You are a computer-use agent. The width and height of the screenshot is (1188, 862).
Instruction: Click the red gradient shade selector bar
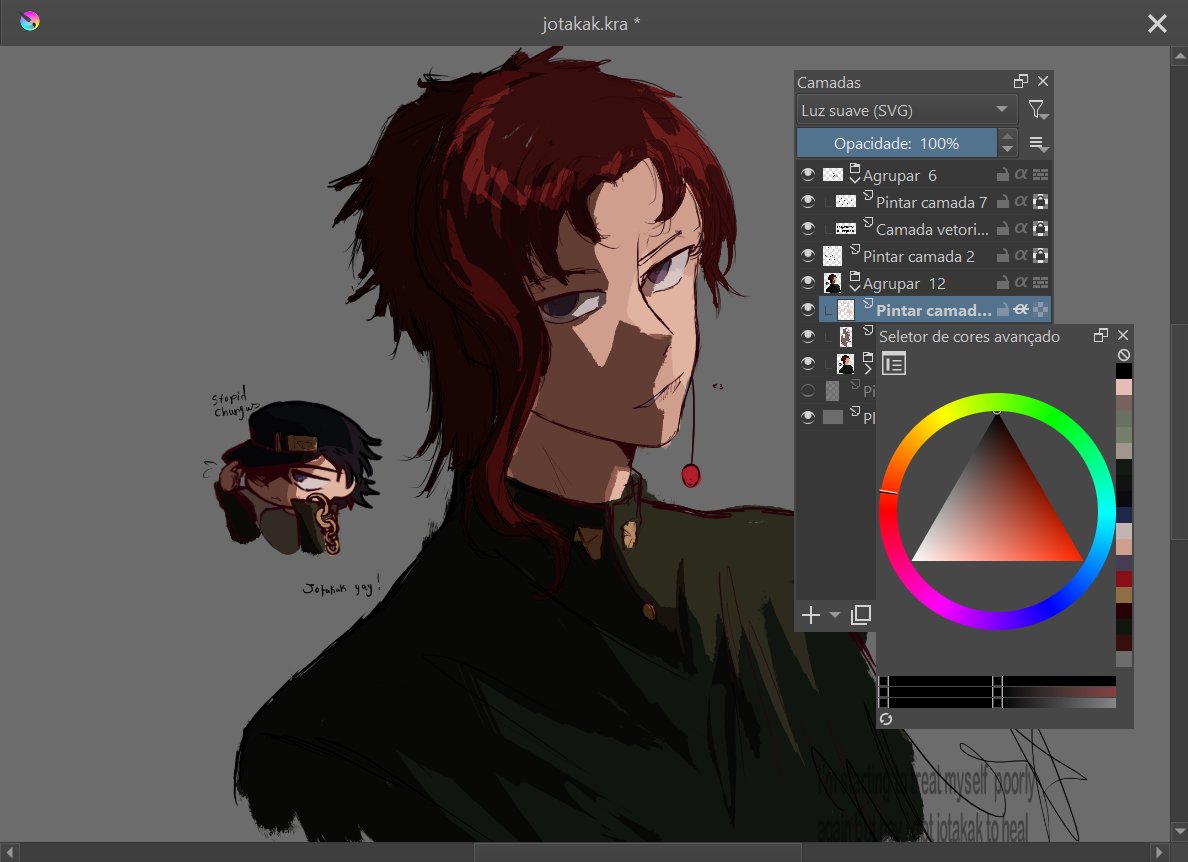(x=997, y=692)
